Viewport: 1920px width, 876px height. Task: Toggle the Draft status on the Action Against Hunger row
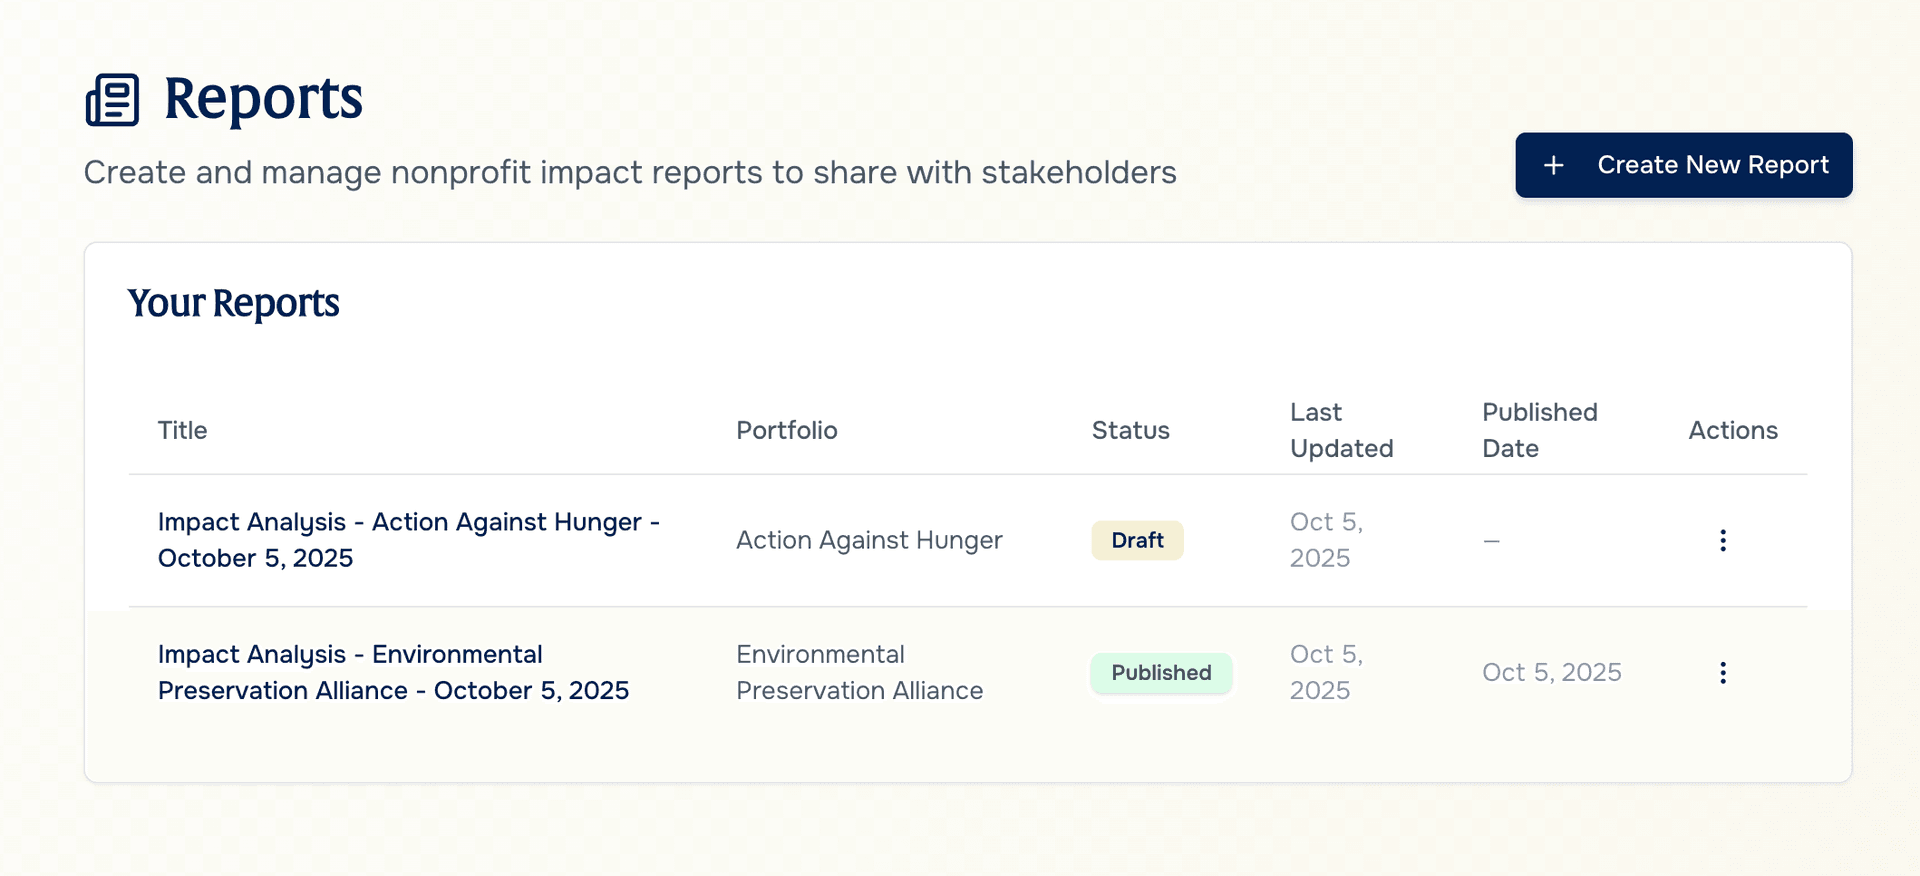pyautogui.click(x=1137, y=540)
